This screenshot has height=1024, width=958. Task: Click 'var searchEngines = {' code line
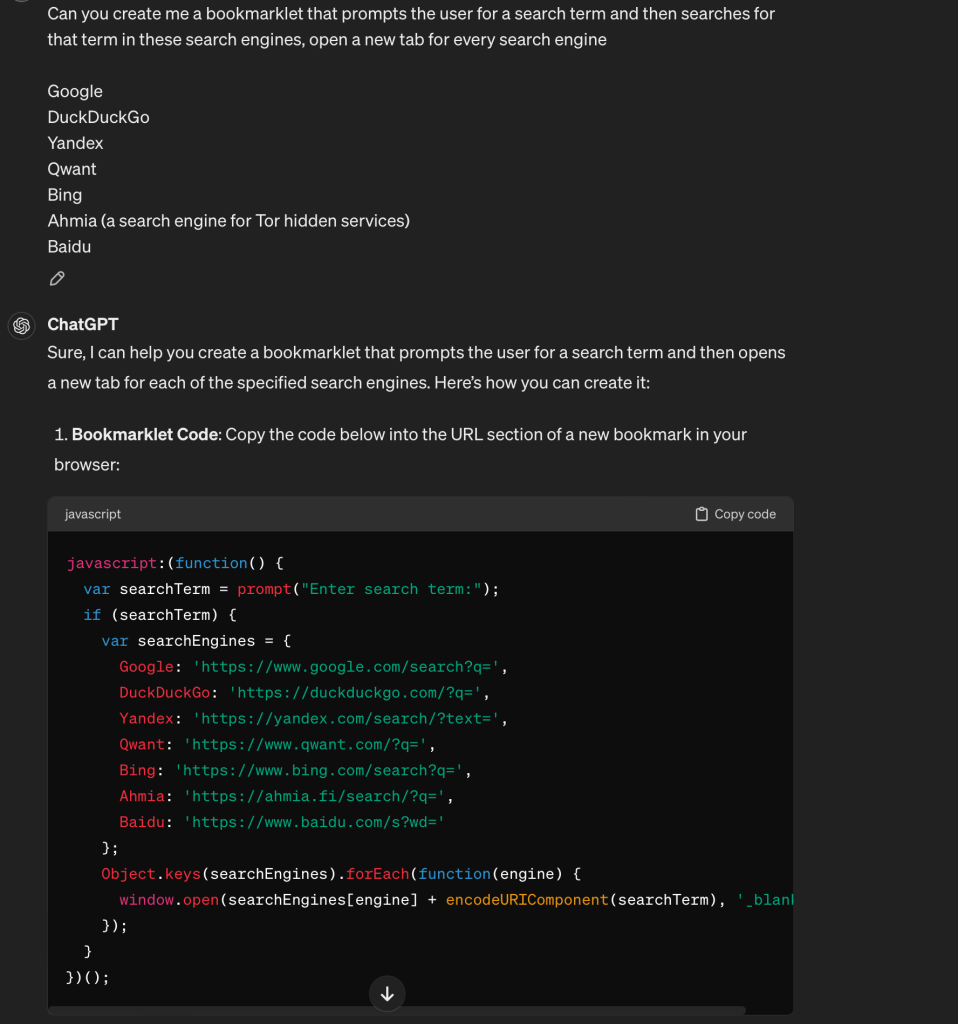point(196,641)
